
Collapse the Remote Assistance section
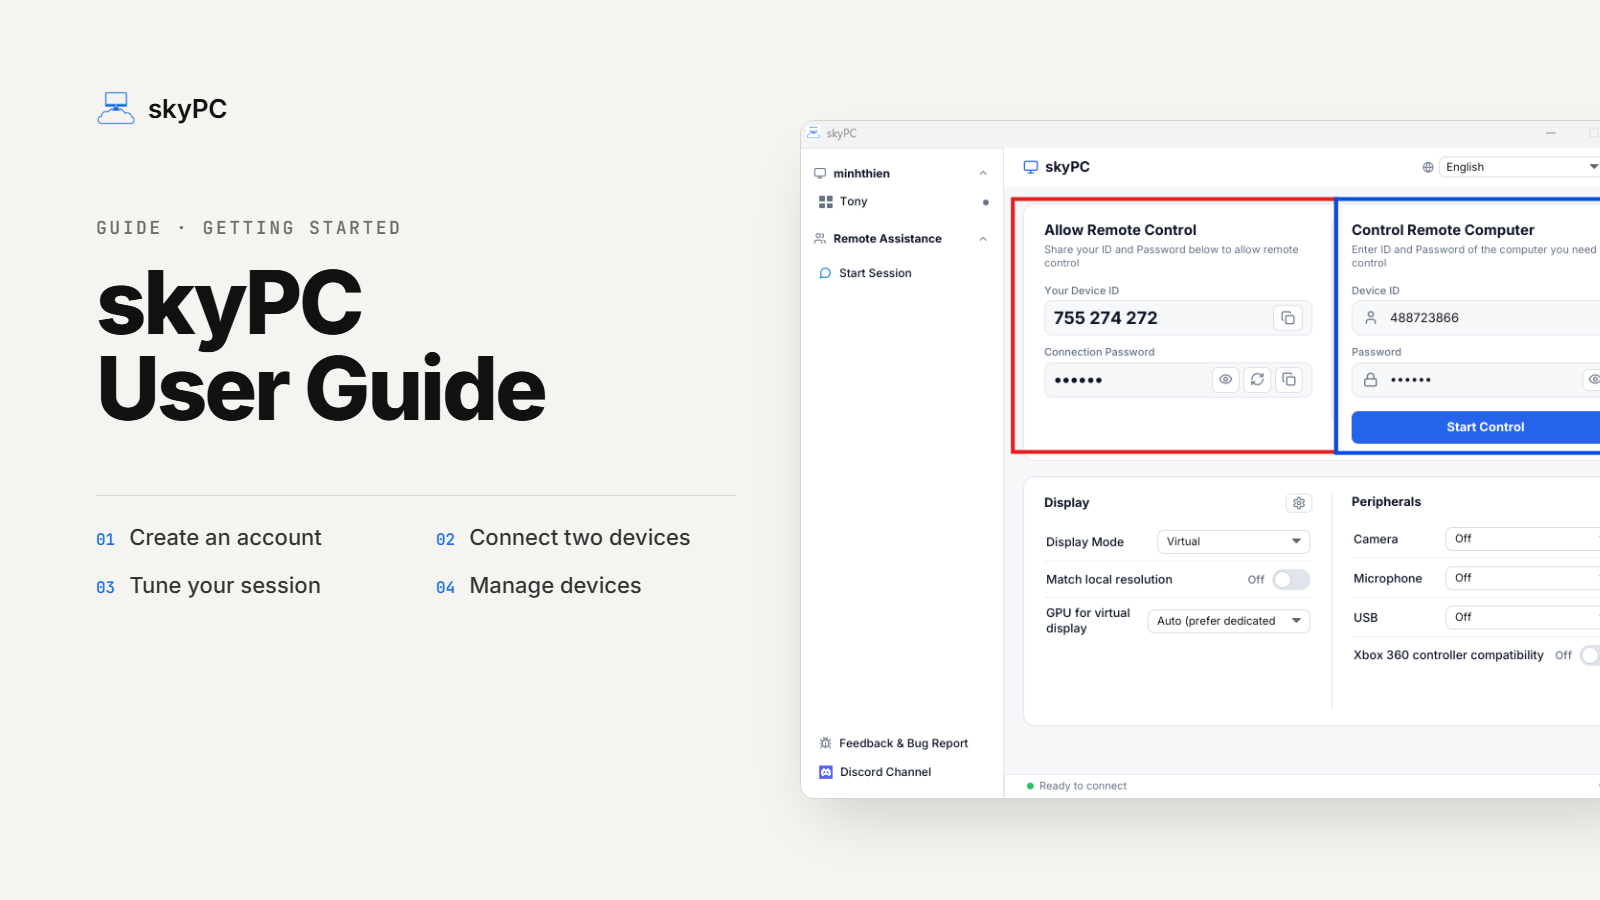[x=983, y=239]
